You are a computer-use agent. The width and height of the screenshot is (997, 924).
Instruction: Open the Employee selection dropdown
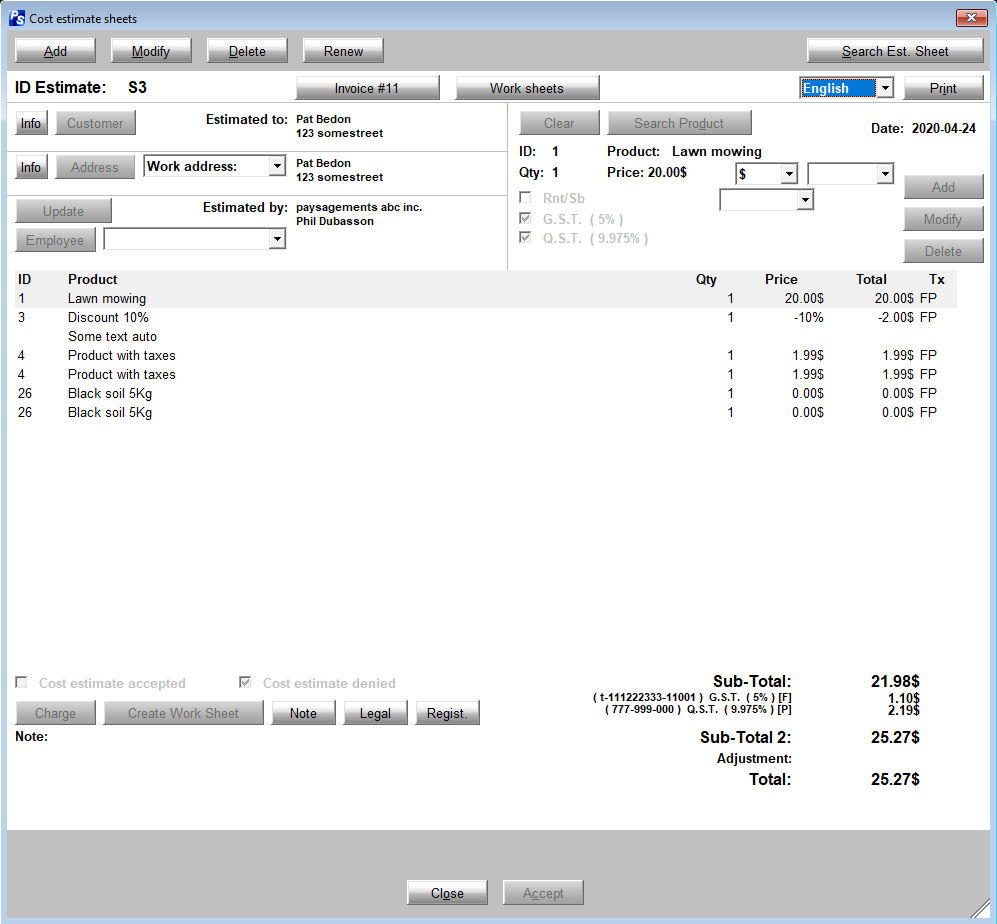pyautogui.click(x=277, y=240)
